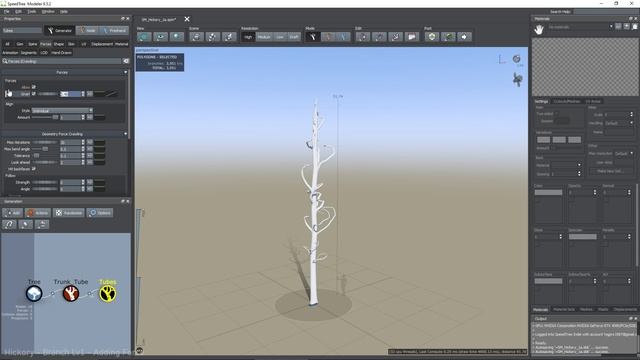
Task: Click the link tool icon below Add button
Action: click(x=9, y=224)
